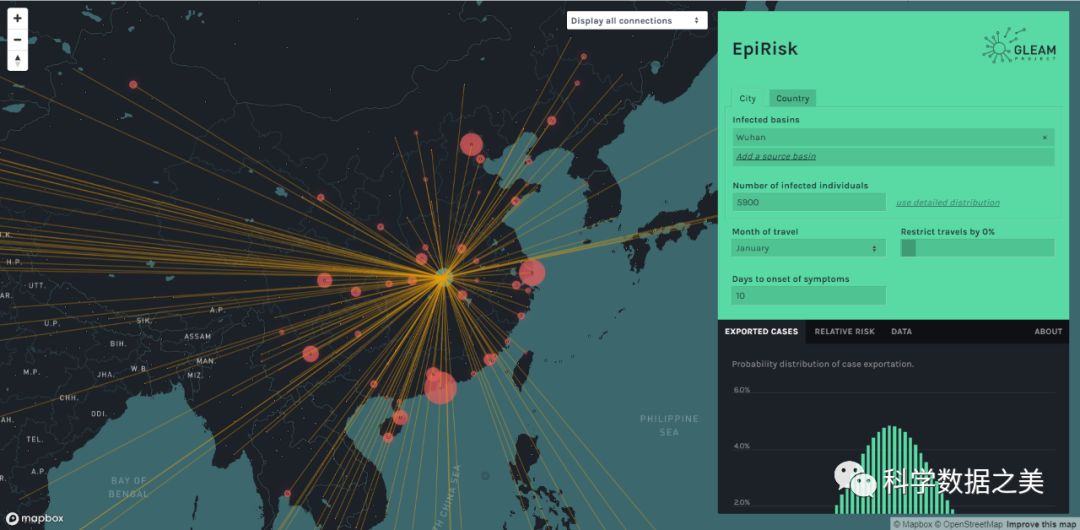Zoom in on the map

coord(17,19)
